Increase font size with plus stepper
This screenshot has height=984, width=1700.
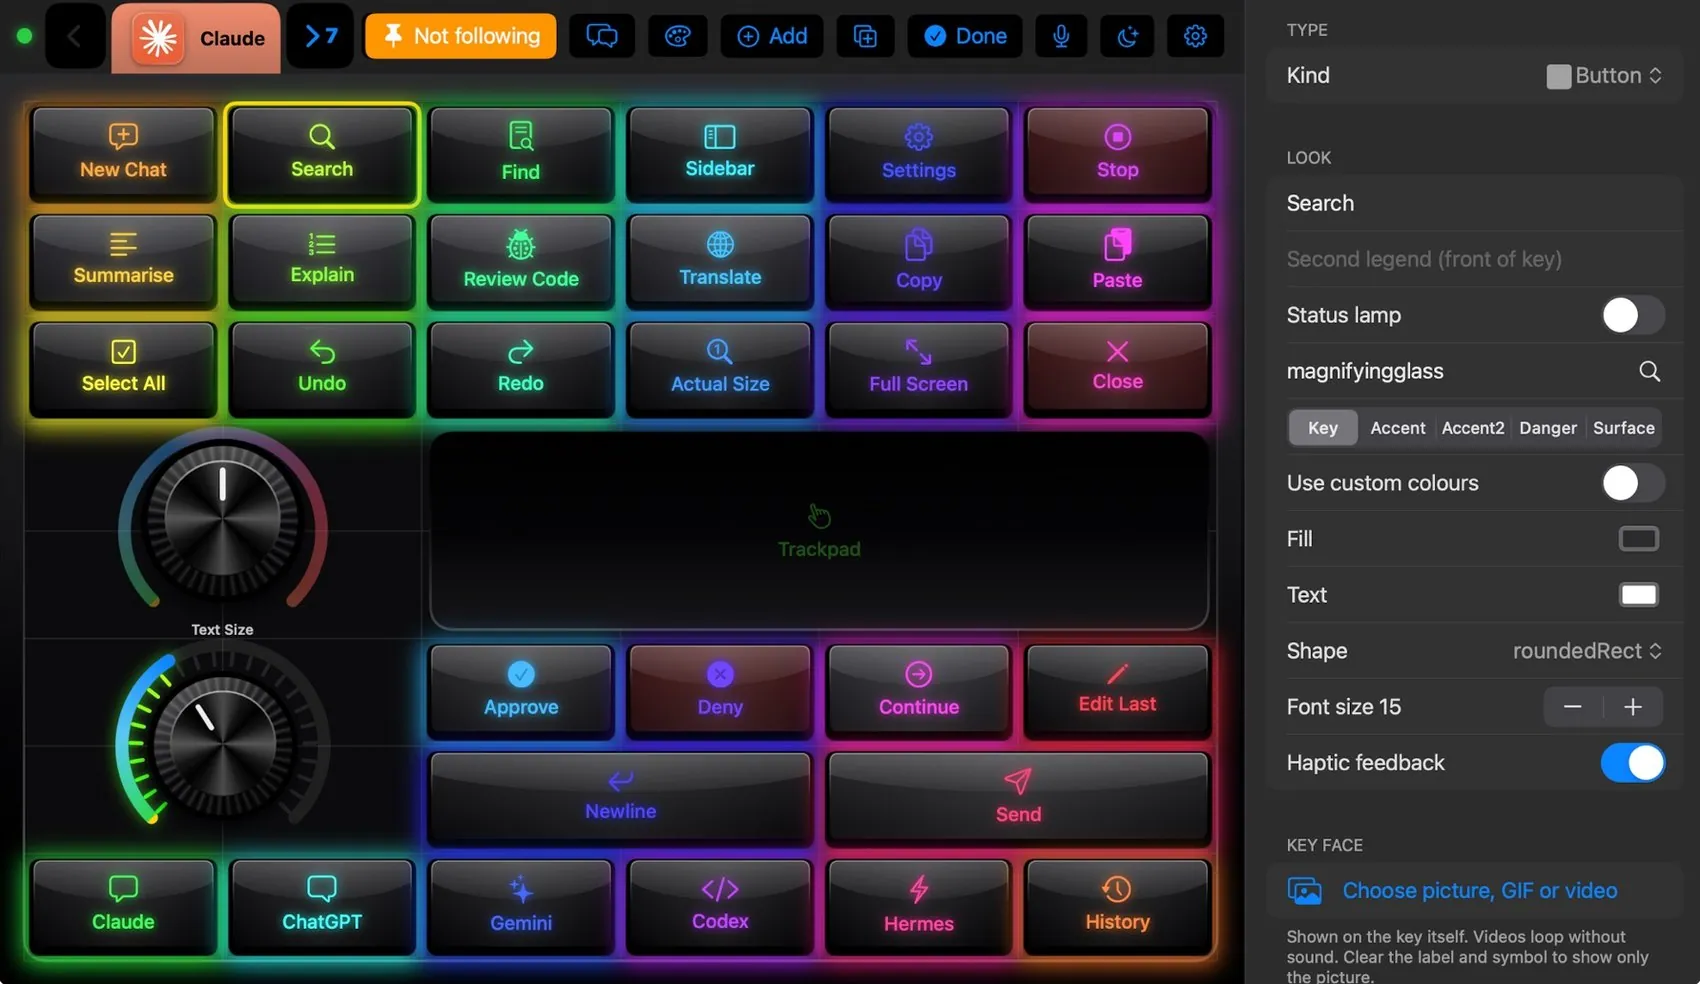(1633, 707)
